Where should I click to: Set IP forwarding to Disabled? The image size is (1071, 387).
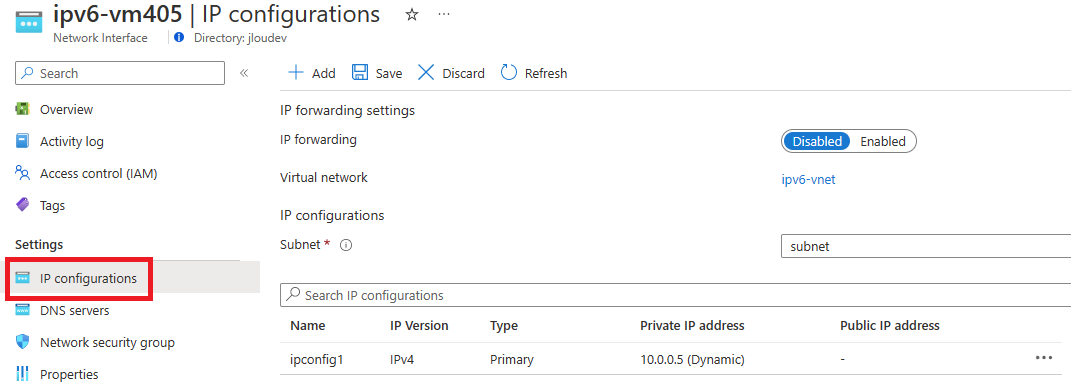817,141
